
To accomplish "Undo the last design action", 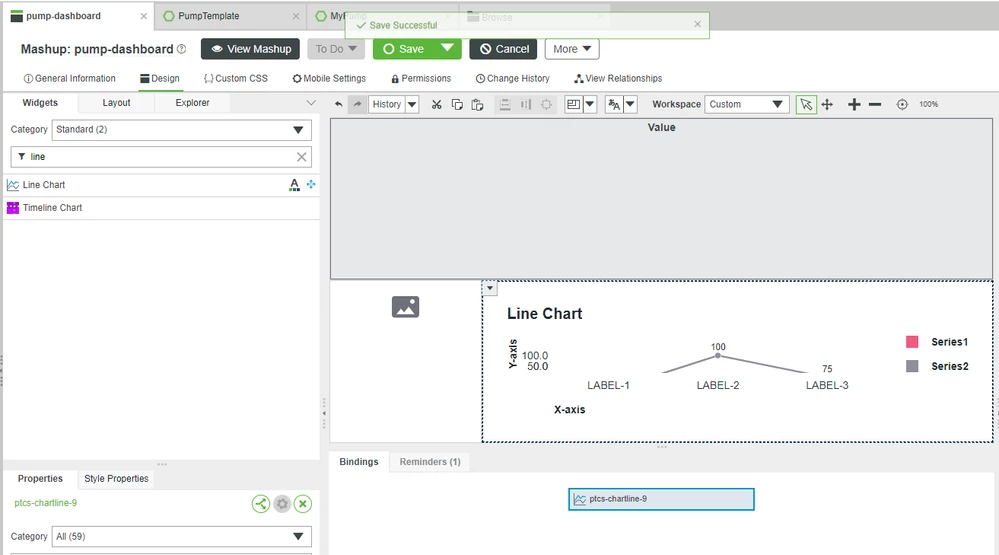I will (339, 105).
